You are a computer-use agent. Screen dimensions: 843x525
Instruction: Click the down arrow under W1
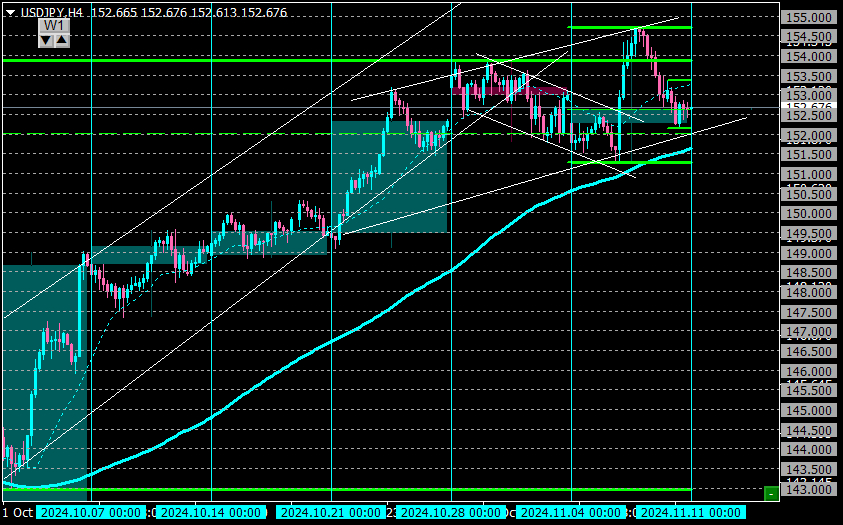coord(46,40)
